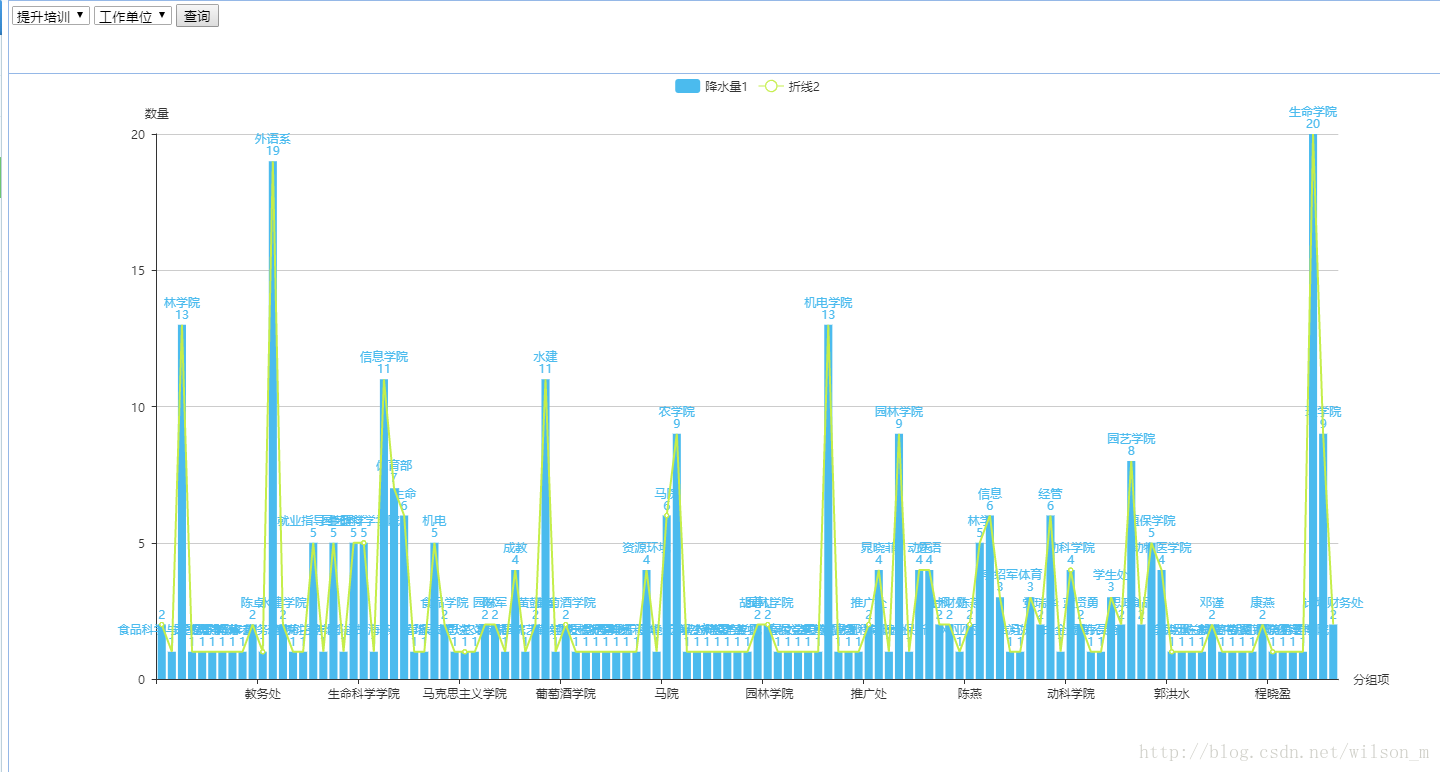This screenshot has width=1440, height=772.
Task: Click the 农学院 data label above 9
Action: pyautogui.click(x=677, y=411)
